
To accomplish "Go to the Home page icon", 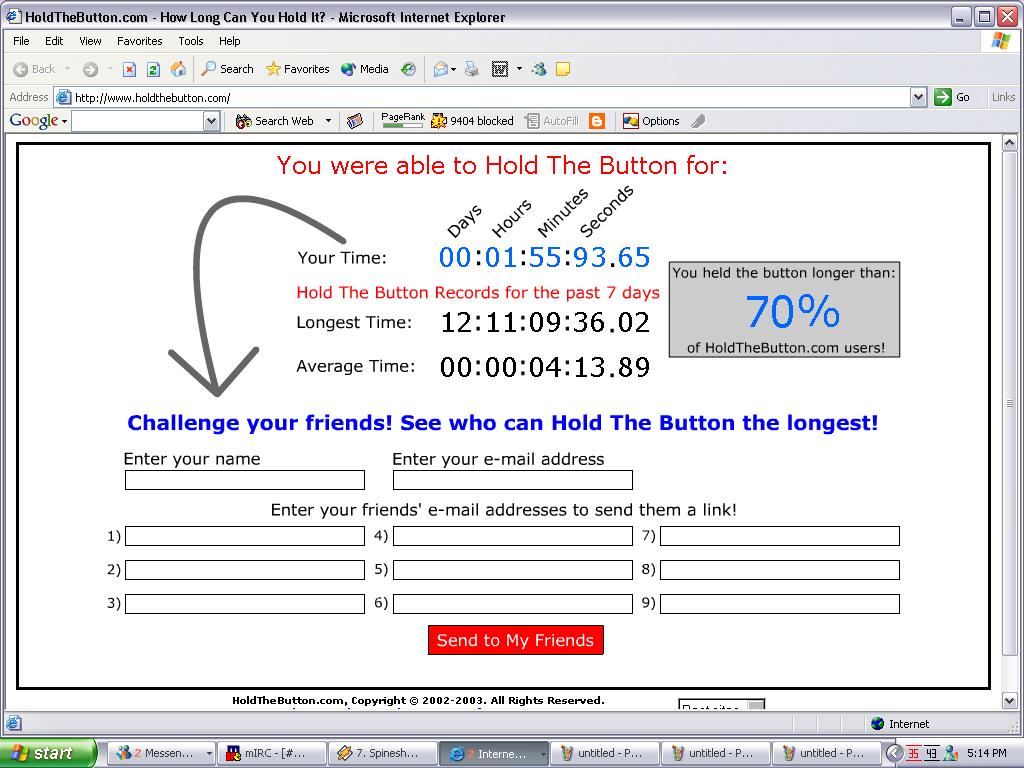I will [178, 69].
